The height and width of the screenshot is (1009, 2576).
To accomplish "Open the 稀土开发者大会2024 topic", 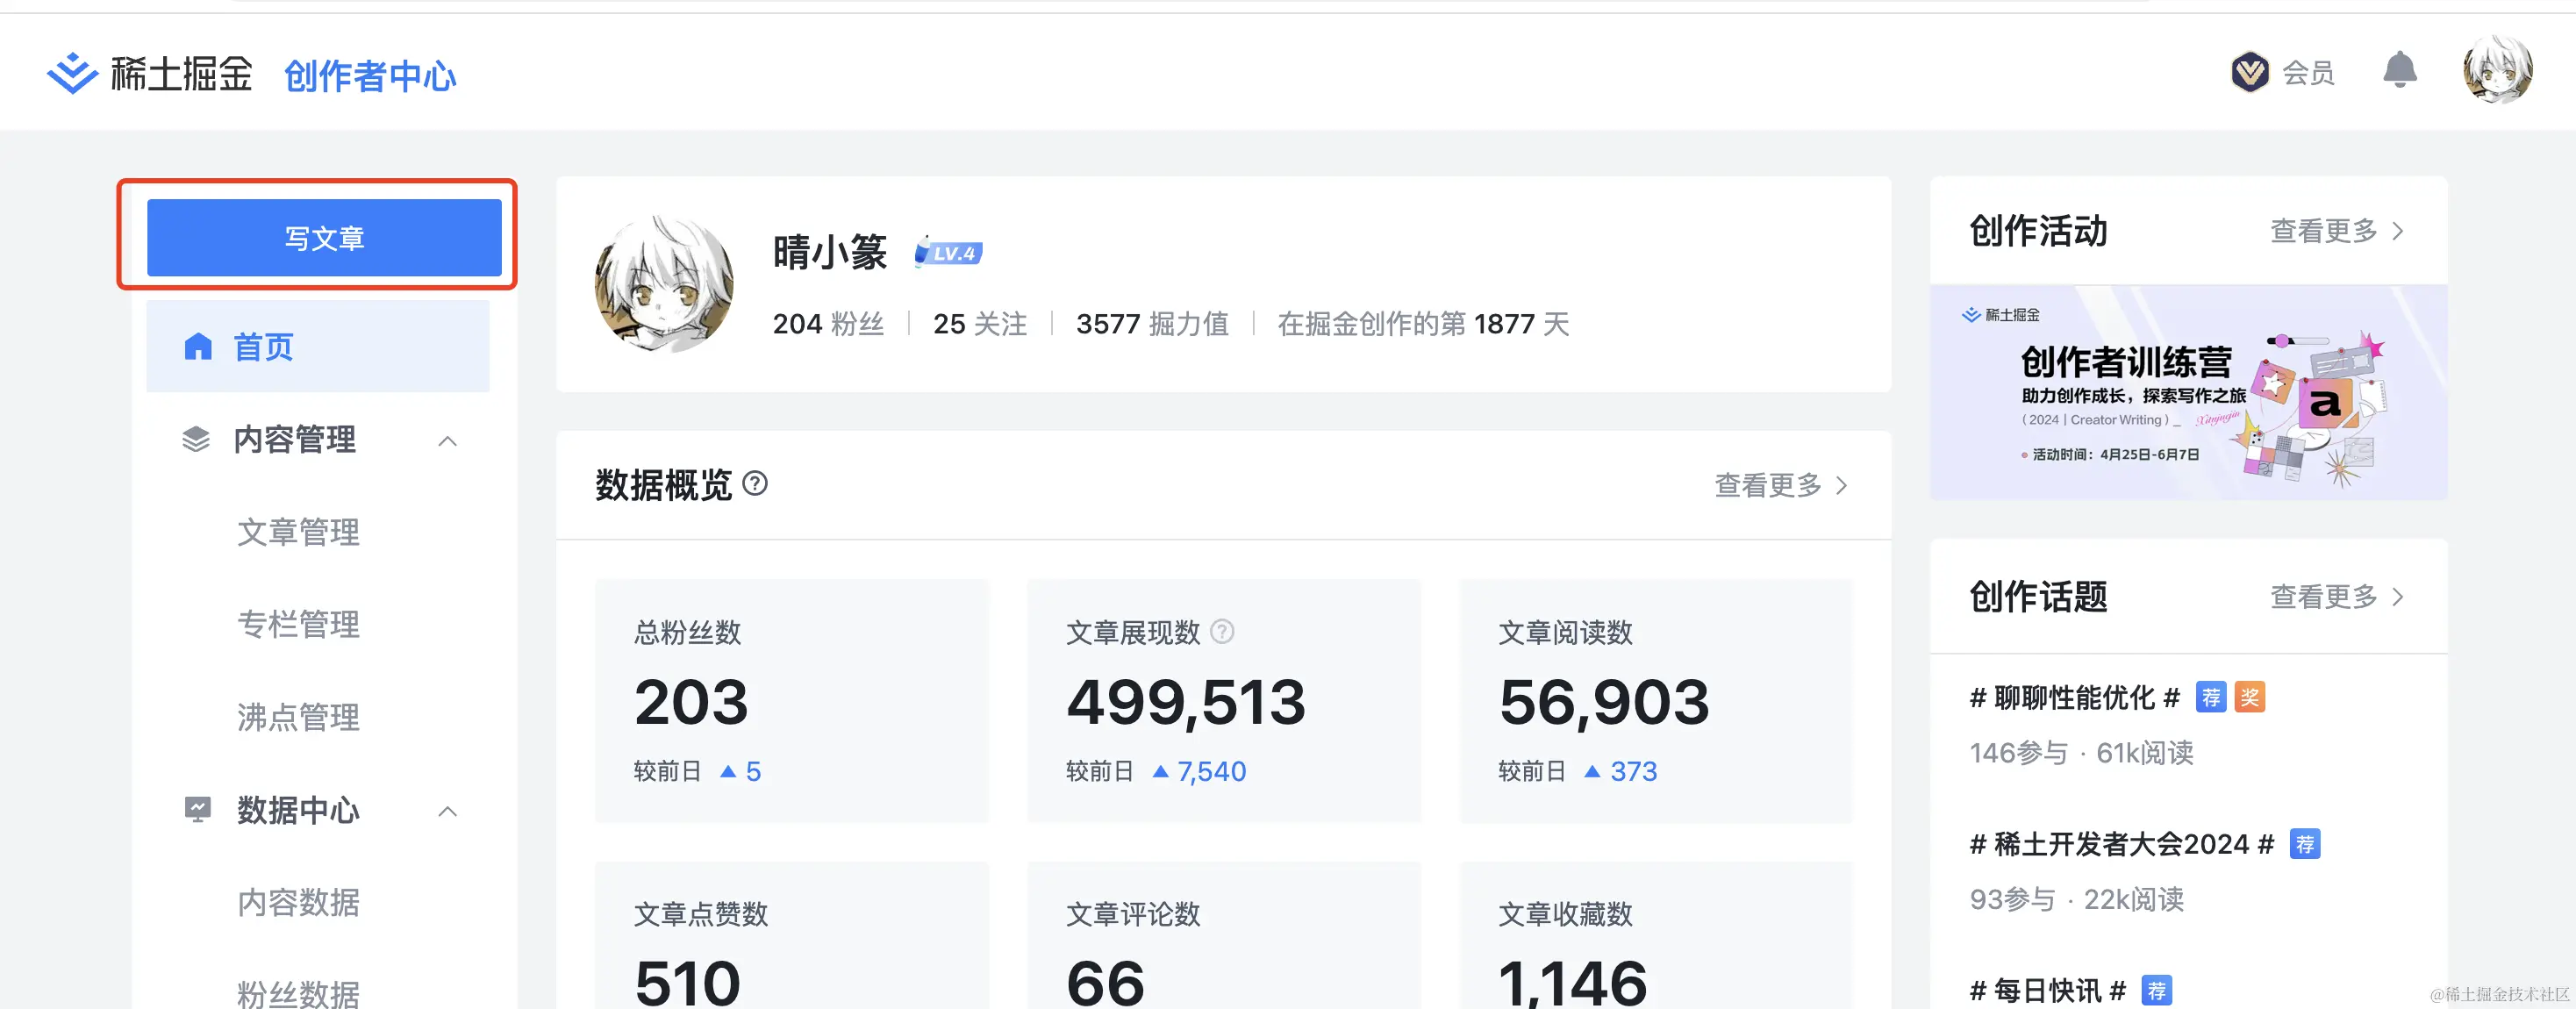I will click(x=2121, y=844).
